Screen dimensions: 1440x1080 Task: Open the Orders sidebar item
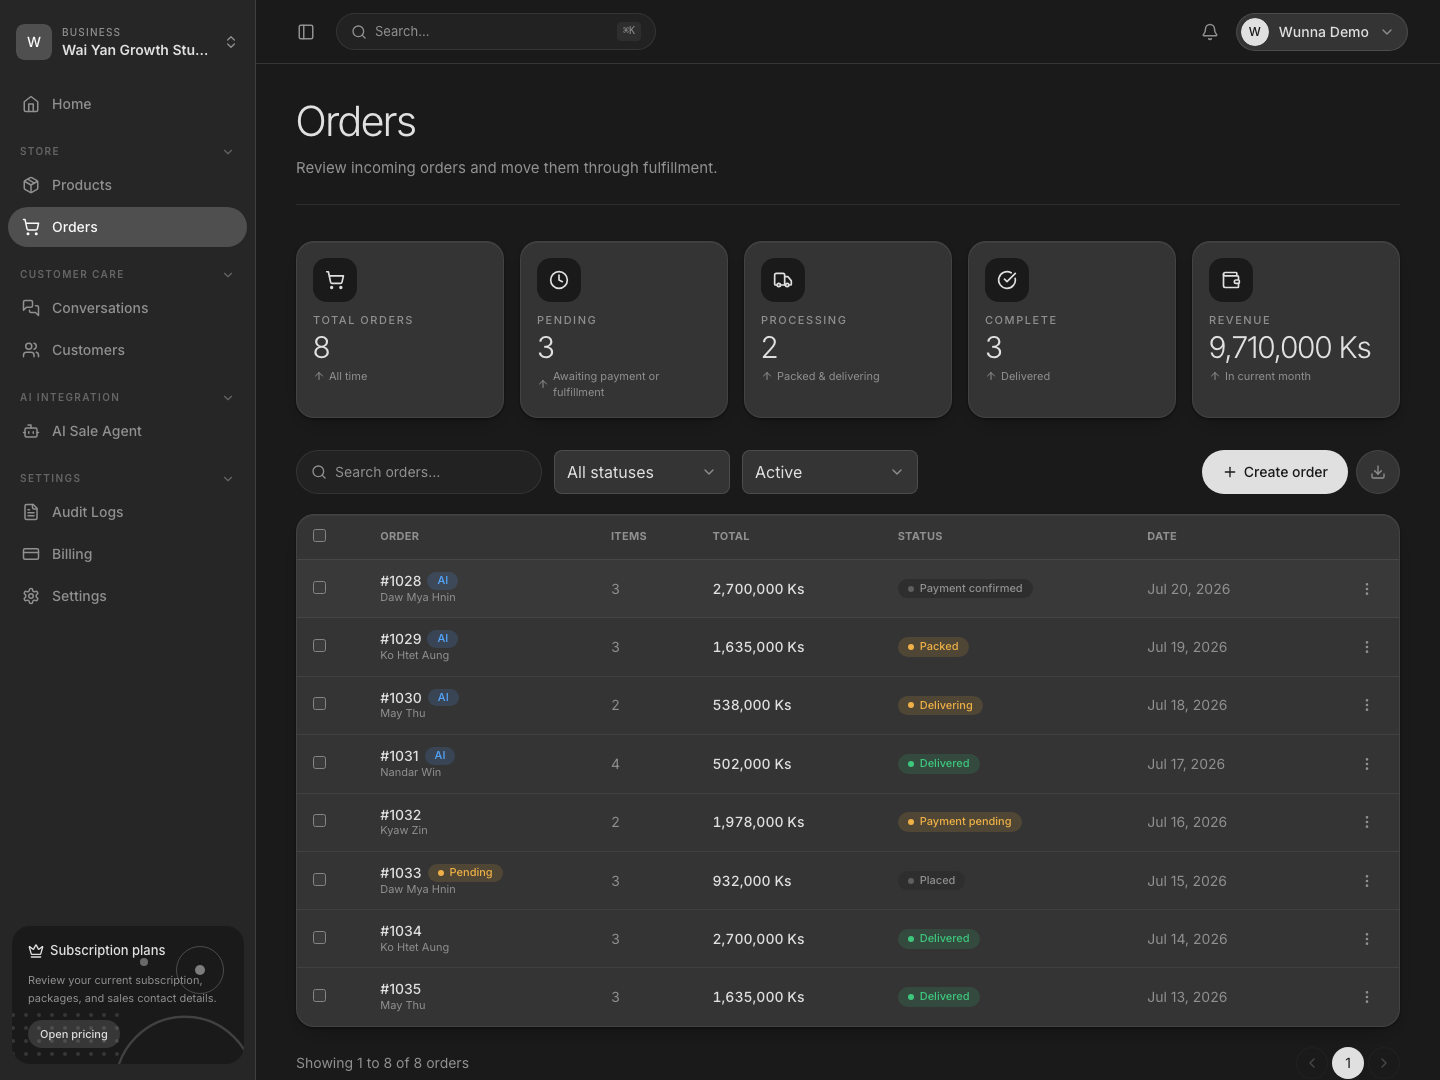coord(128,227)
